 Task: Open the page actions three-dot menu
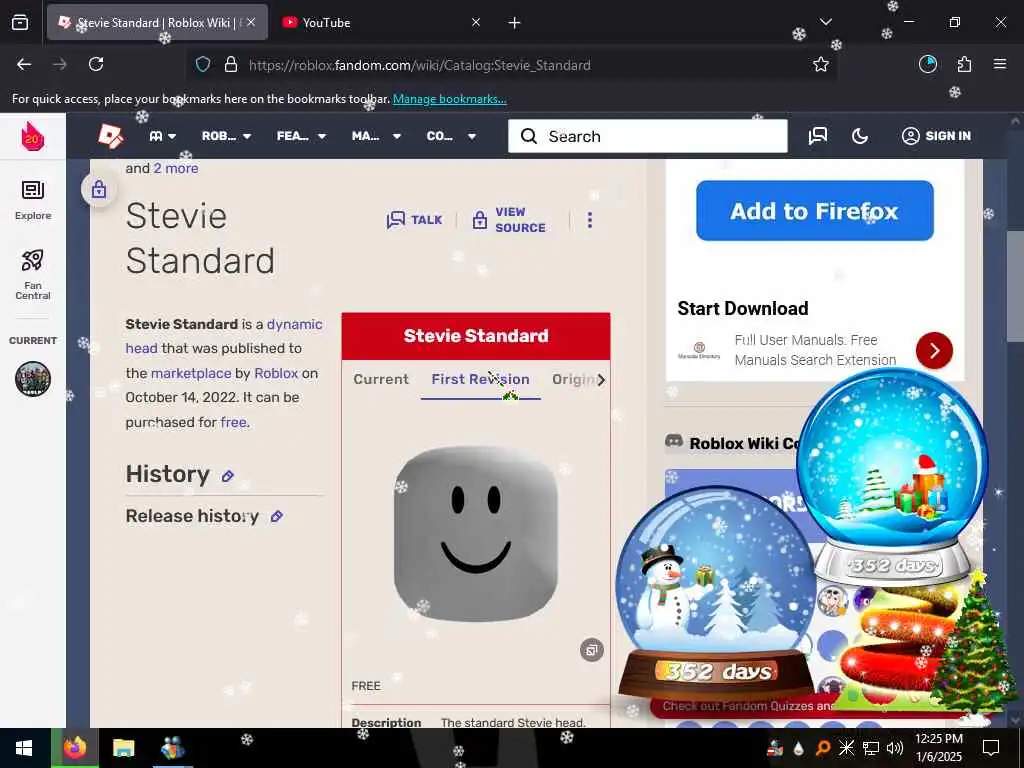point(590,220)
